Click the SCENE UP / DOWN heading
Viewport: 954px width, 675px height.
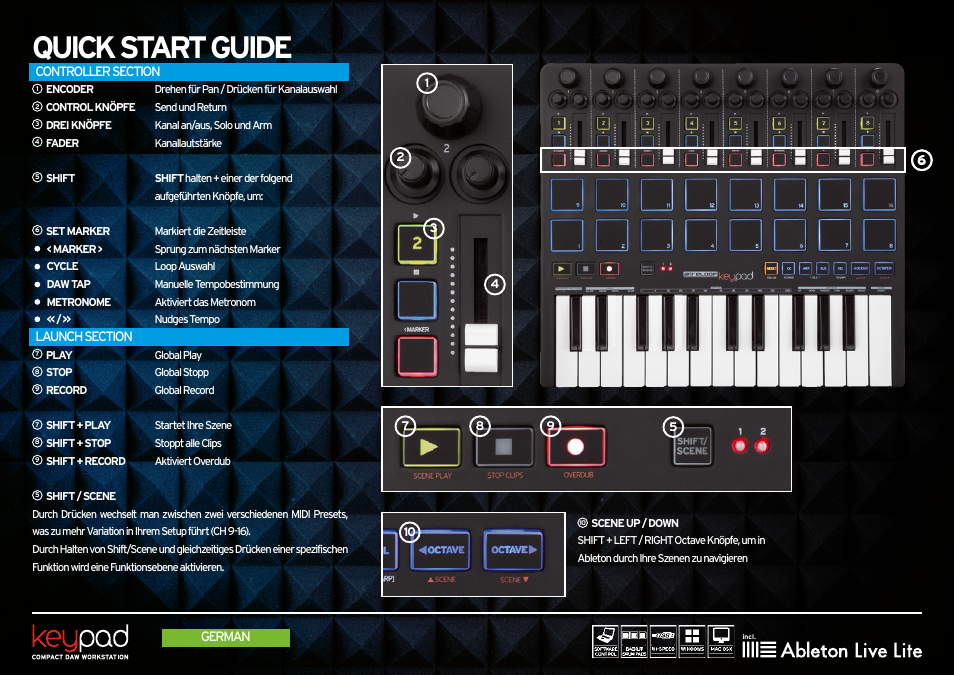point(634,523)
